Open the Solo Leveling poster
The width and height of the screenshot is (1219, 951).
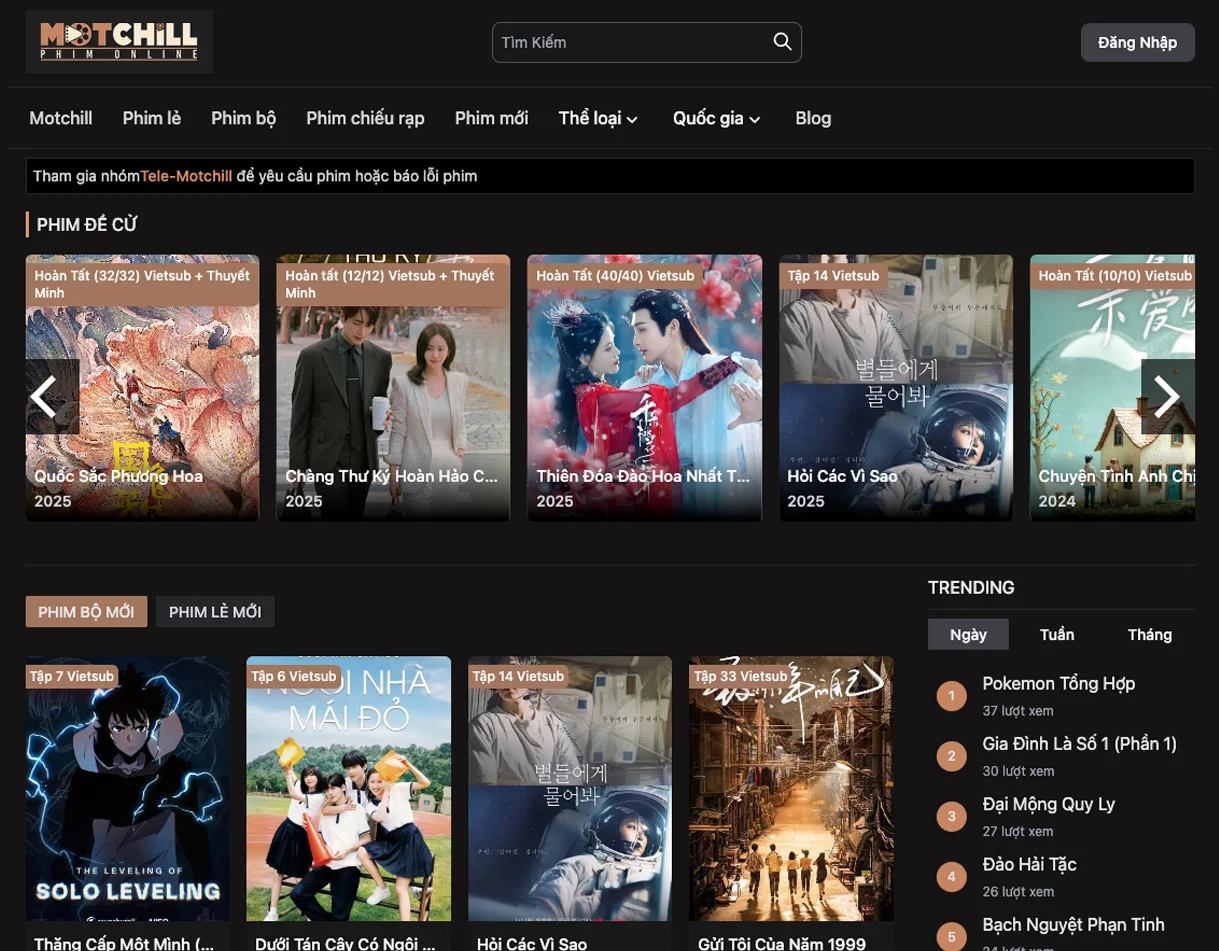pos(127,788)
